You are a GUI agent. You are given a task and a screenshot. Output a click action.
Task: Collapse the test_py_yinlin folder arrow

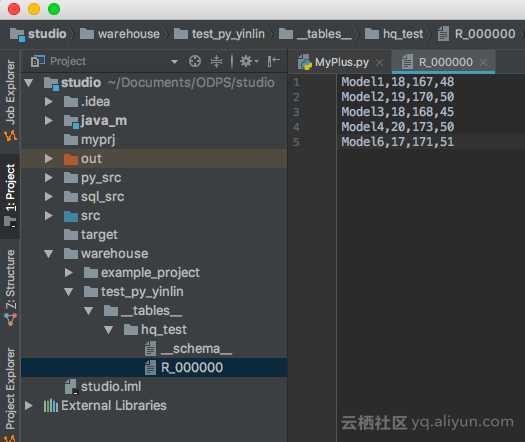pyautogui.click(x=69, y=292)
